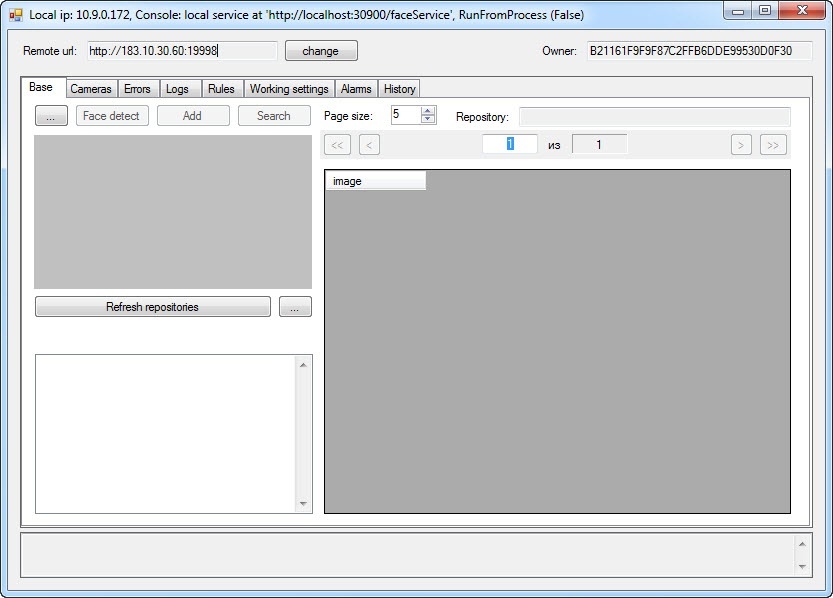Open the Working settings tab

point(289,89)
